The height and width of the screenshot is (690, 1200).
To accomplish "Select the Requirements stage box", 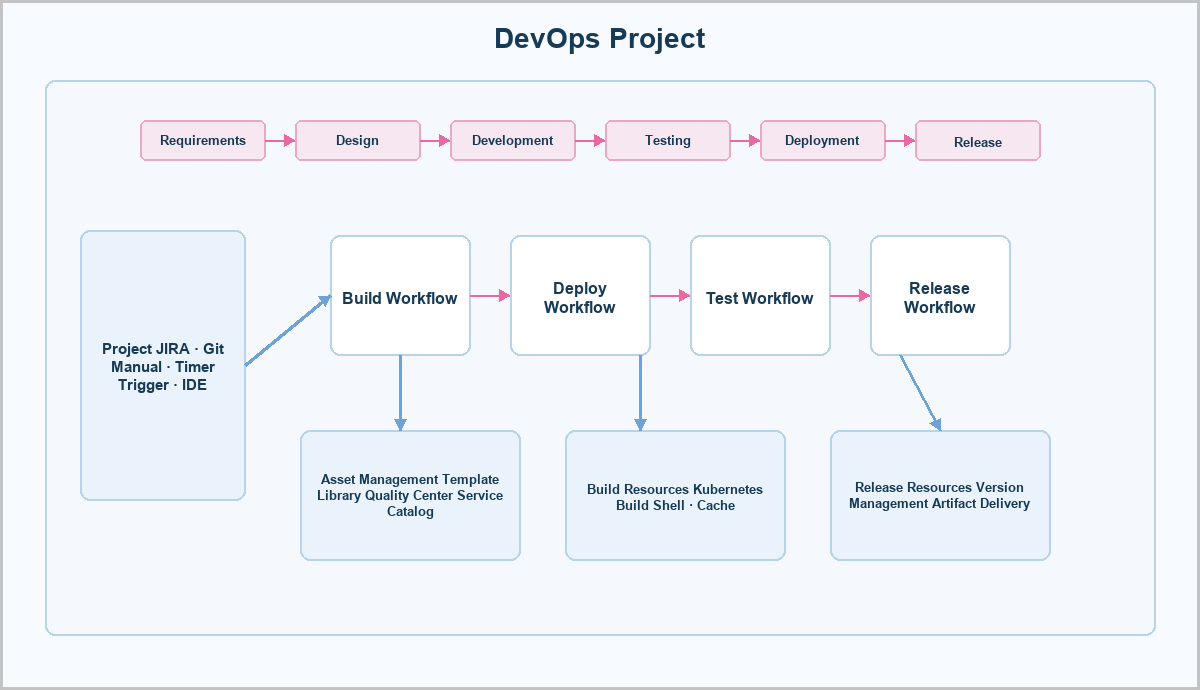I will click(x=203, y=141).
